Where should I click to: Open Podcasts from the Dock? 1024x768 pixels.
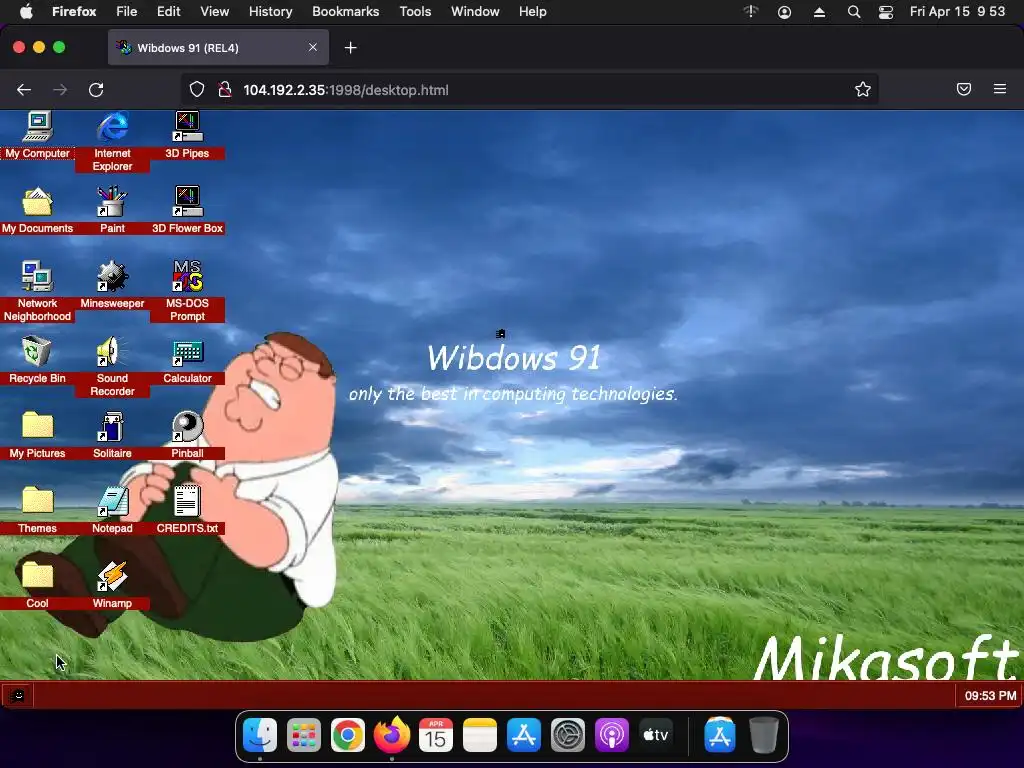click(611, 735)
